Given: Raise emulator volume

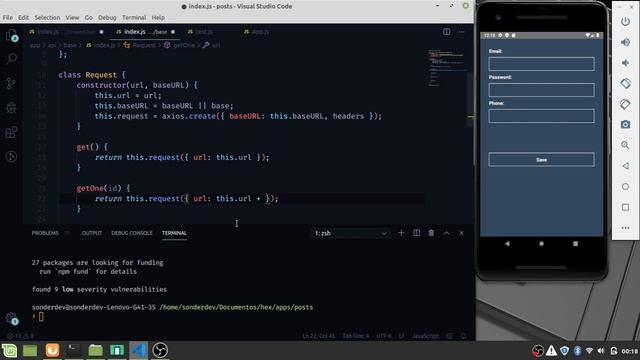Looking at the screenshot, I should click(625, 42).
